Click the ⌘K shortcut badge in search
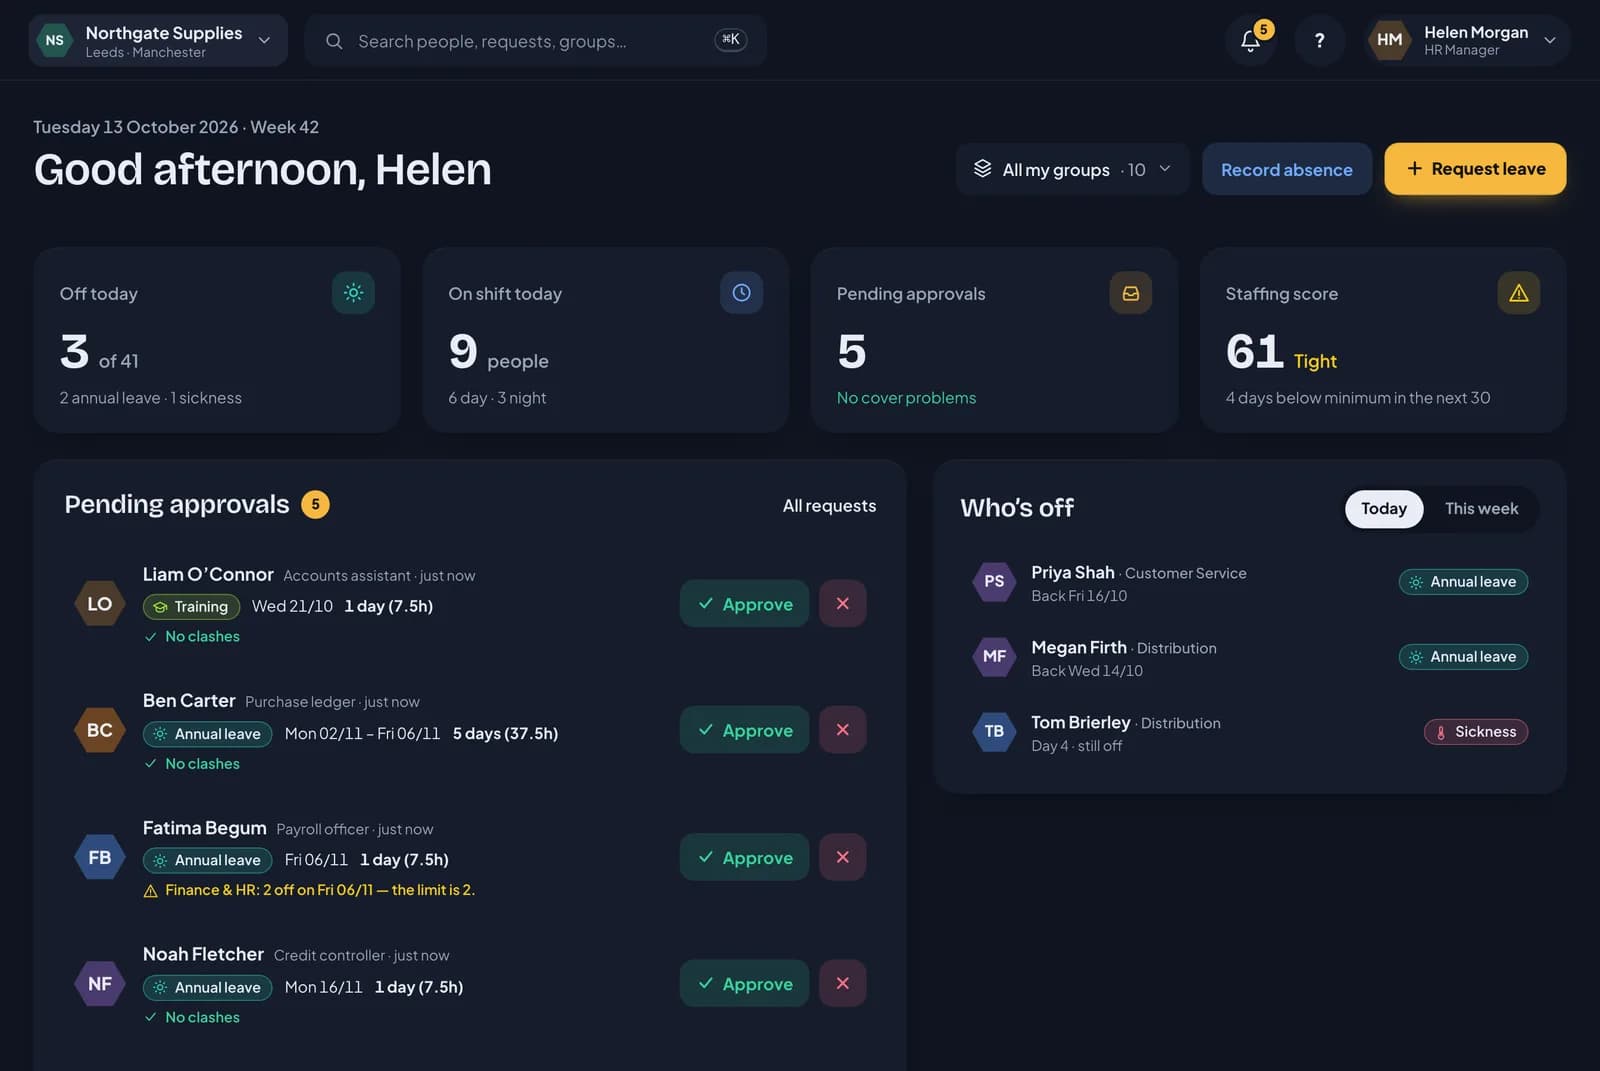 [730, 40]
